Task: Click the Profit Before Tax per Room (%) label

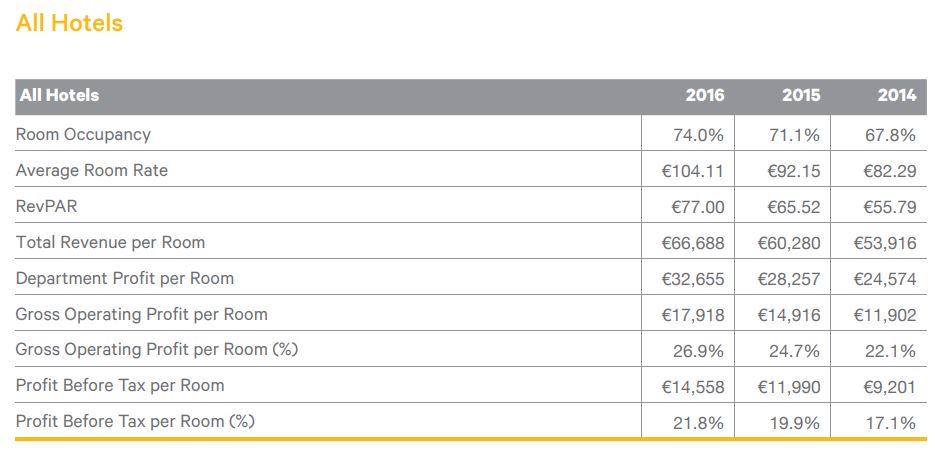Action: click(135, 421)
